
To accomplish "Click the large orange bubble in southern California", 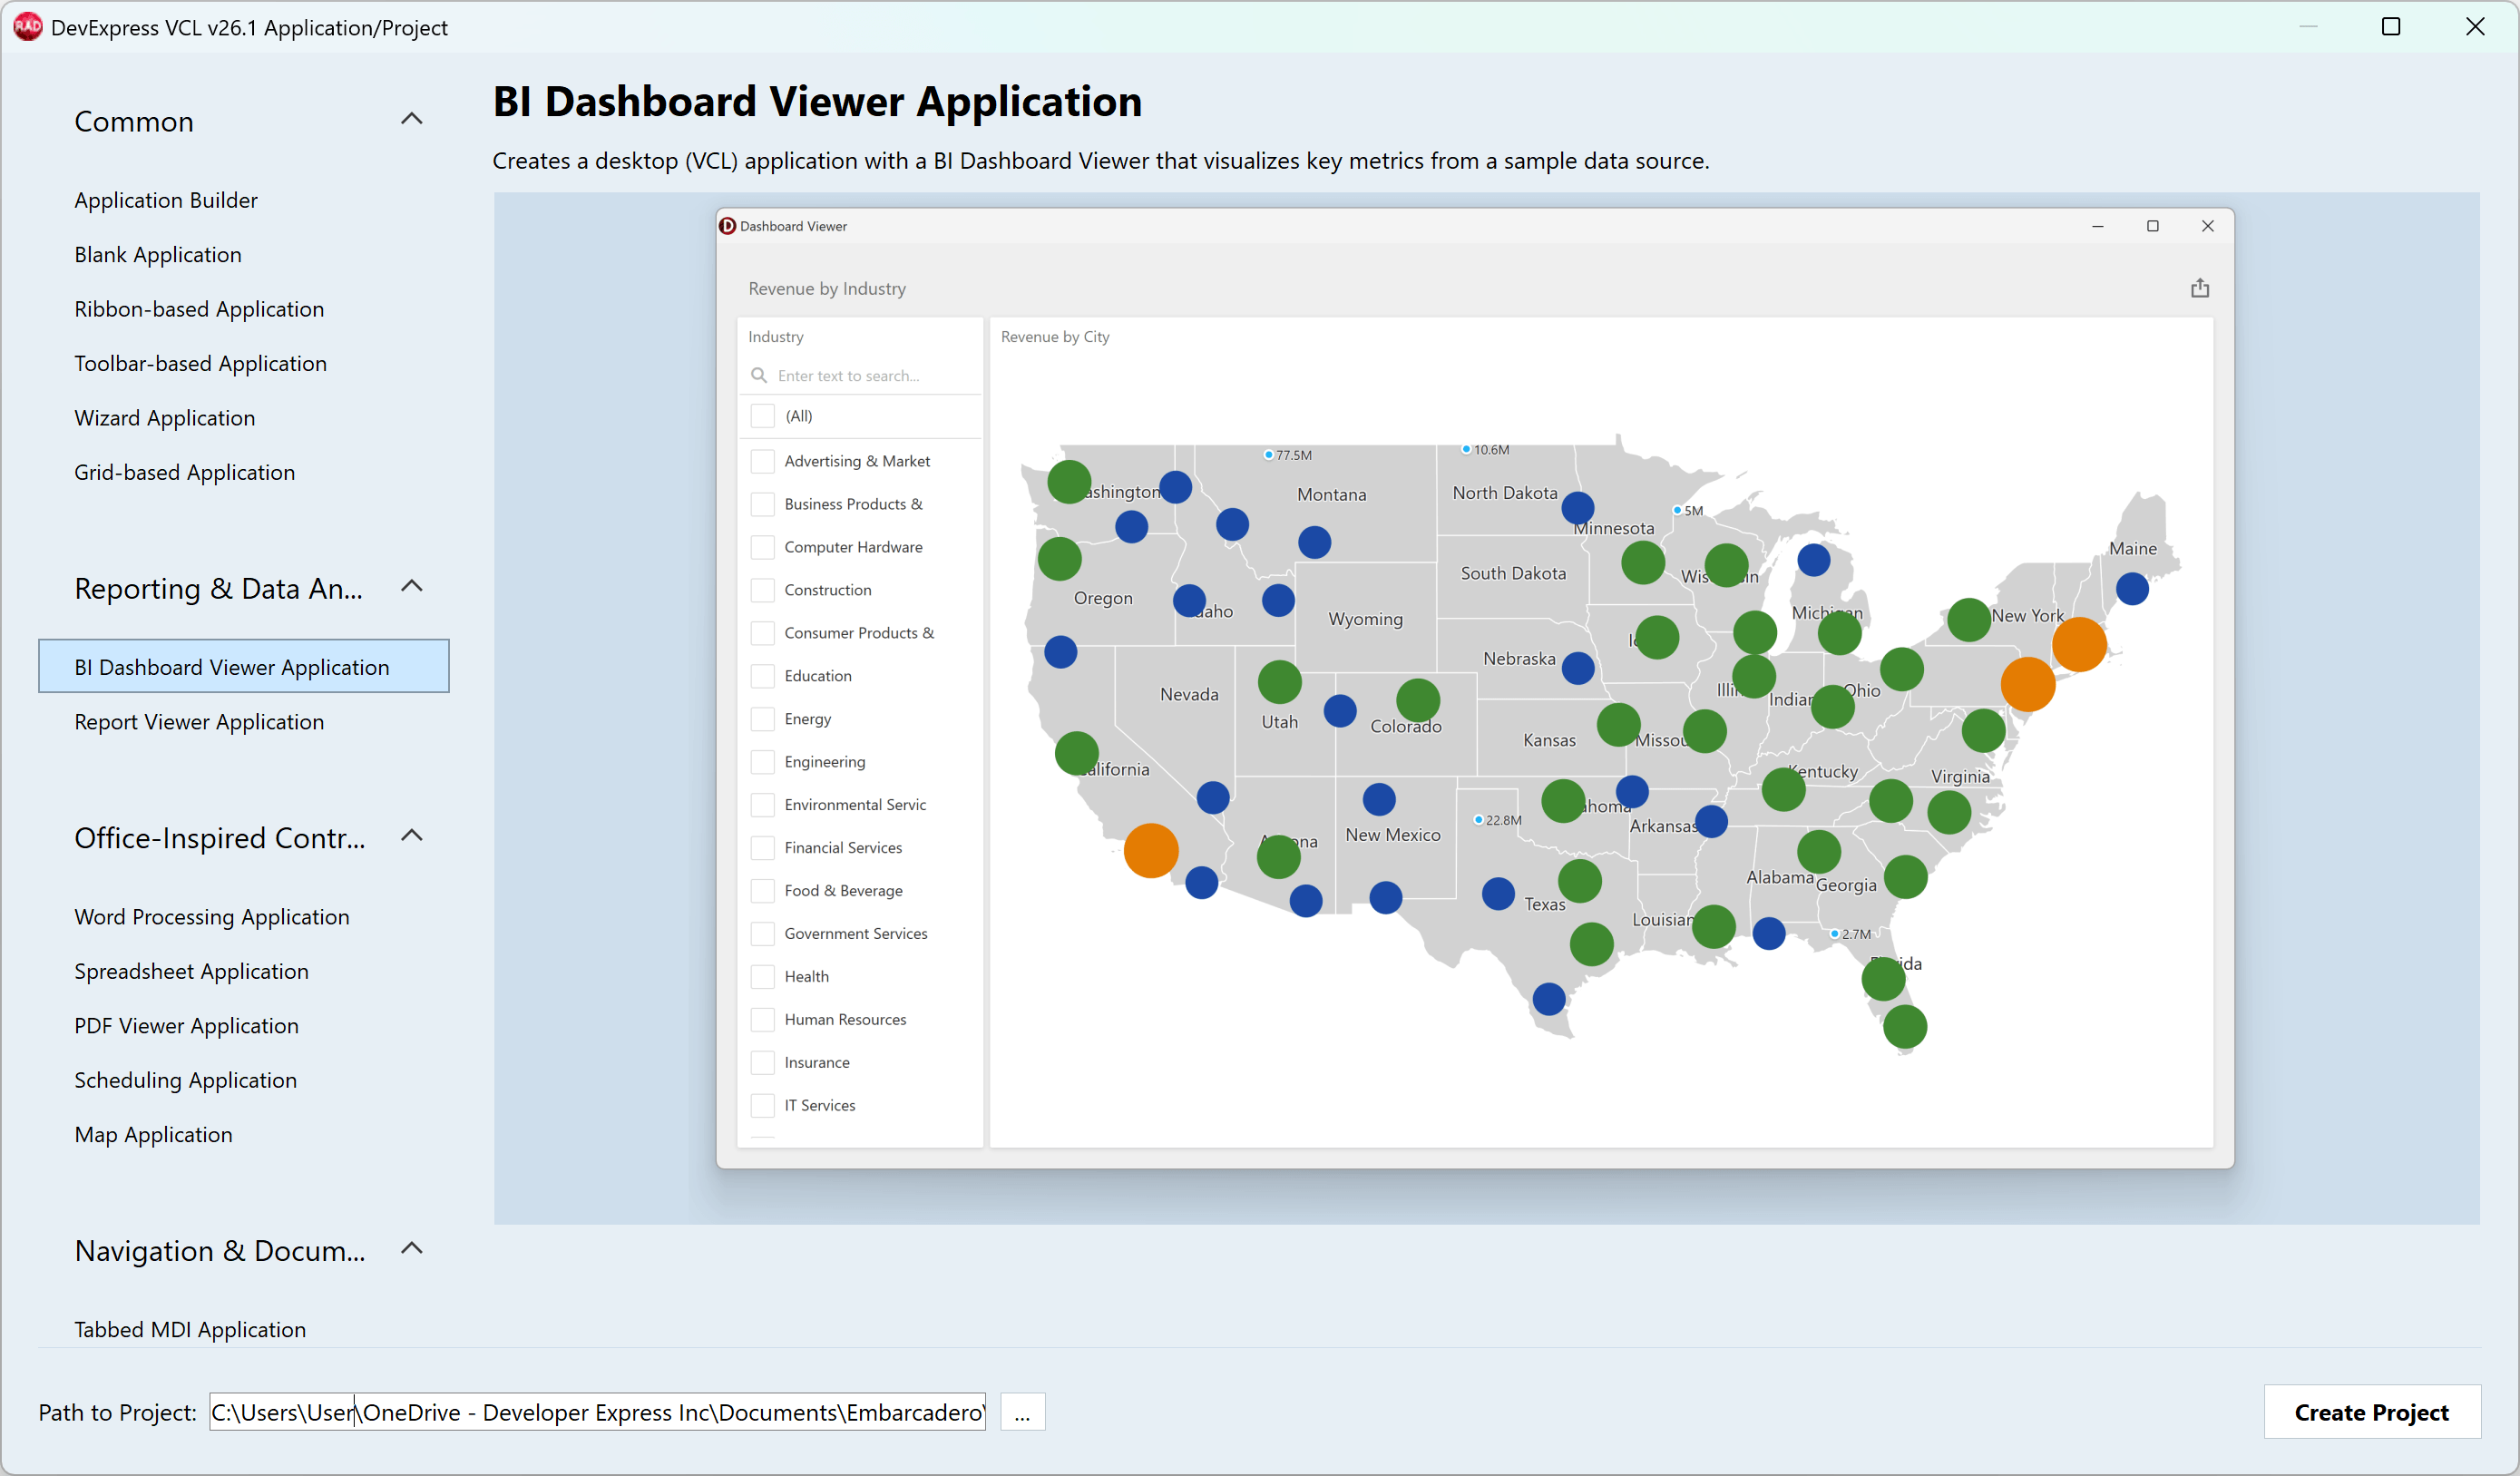I will (x=1151, y=850).
